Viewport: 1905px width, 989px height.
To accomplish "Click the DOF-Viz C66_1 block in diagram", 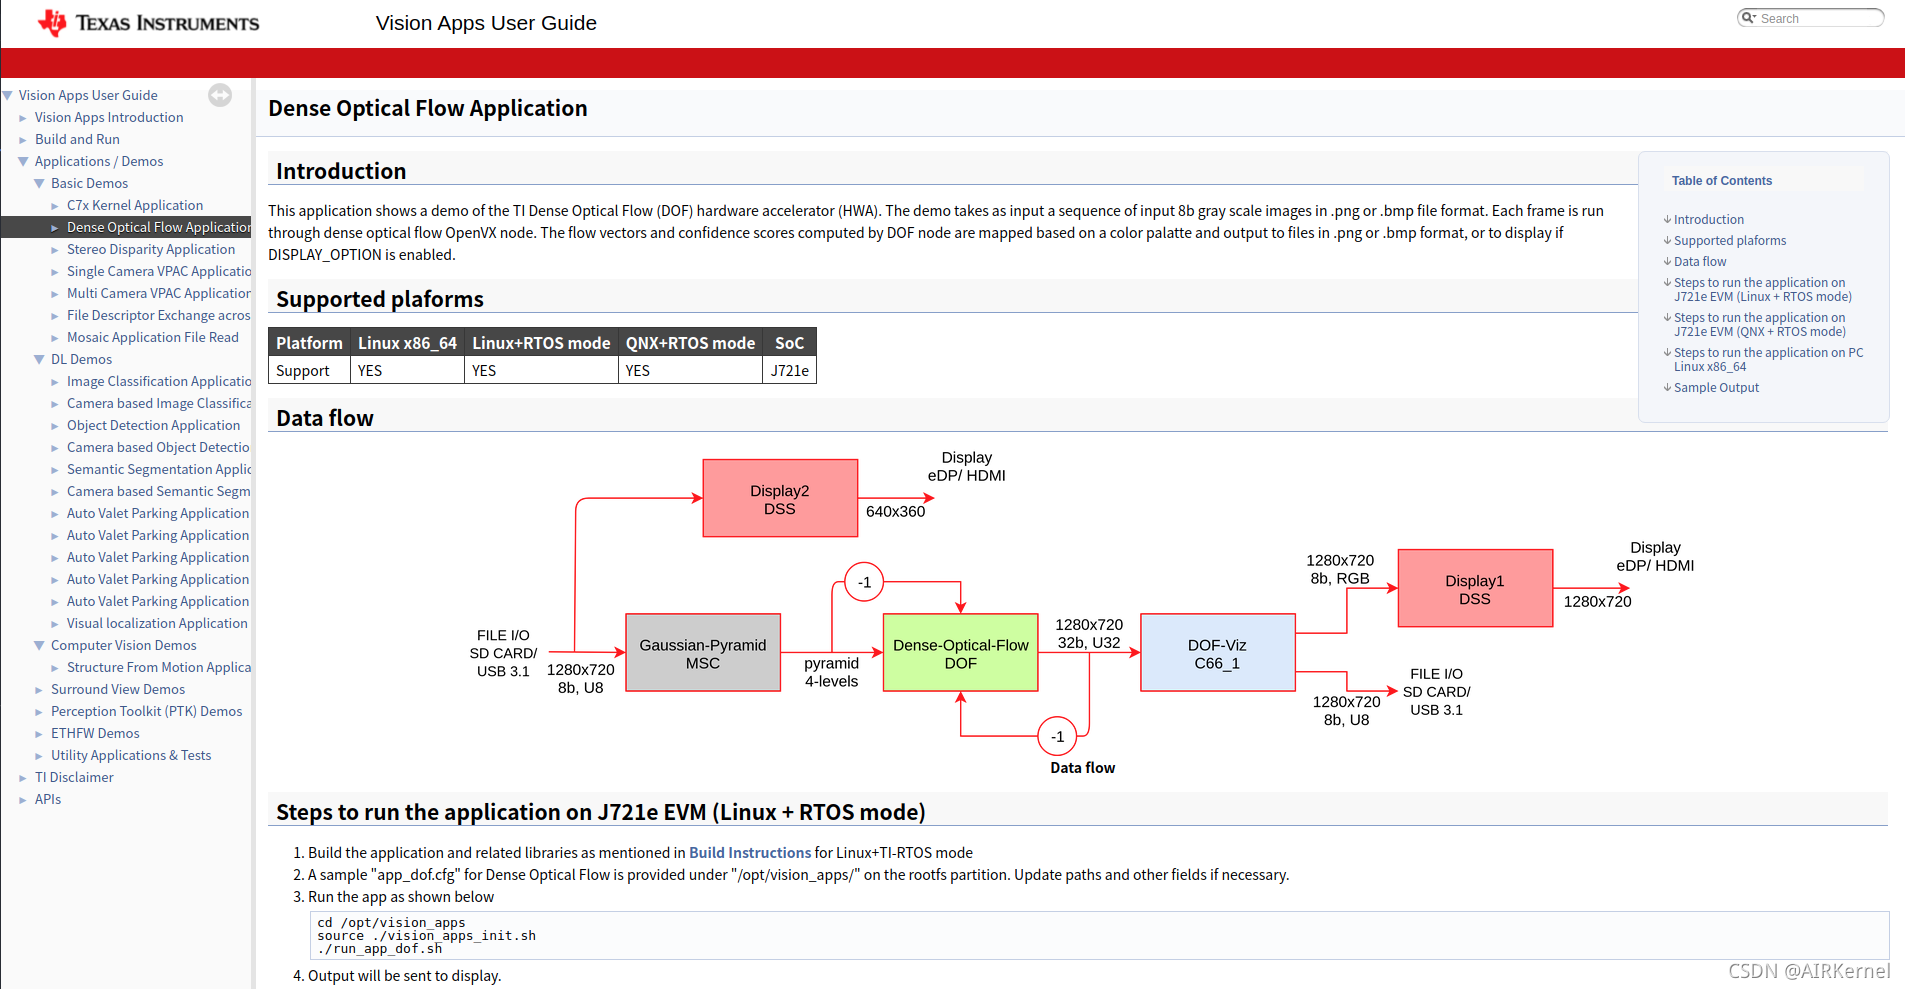I will coord(1217,653).
